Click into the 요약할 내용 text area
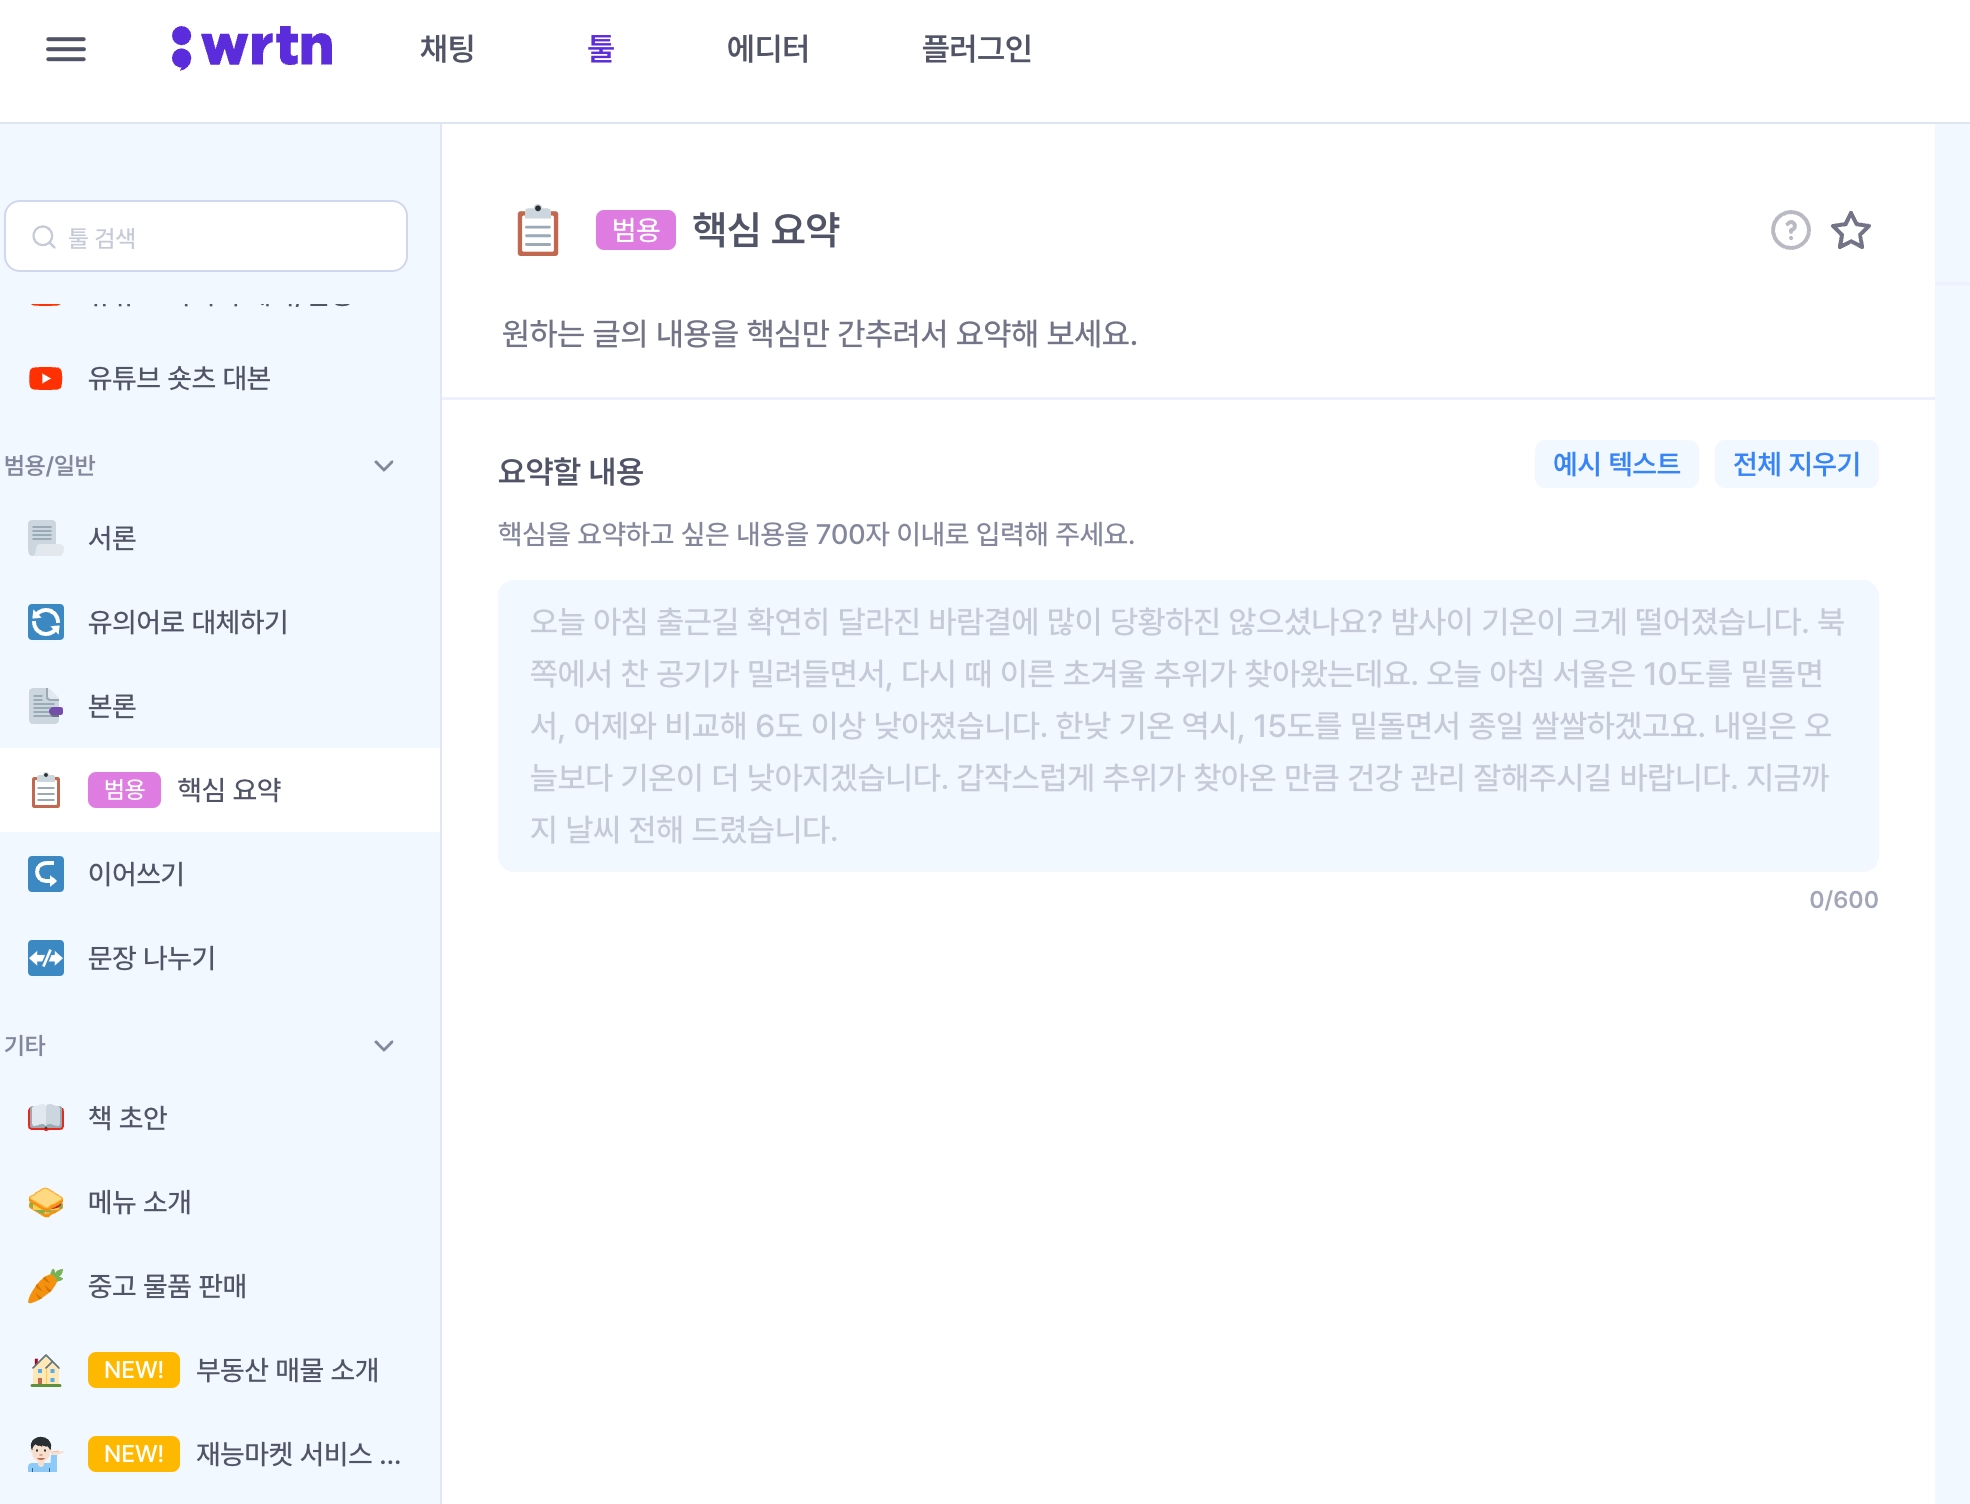Image resolution: width=1970 pixels, height=1504 pixels. pyautogui.click(x=1187, y=725)
